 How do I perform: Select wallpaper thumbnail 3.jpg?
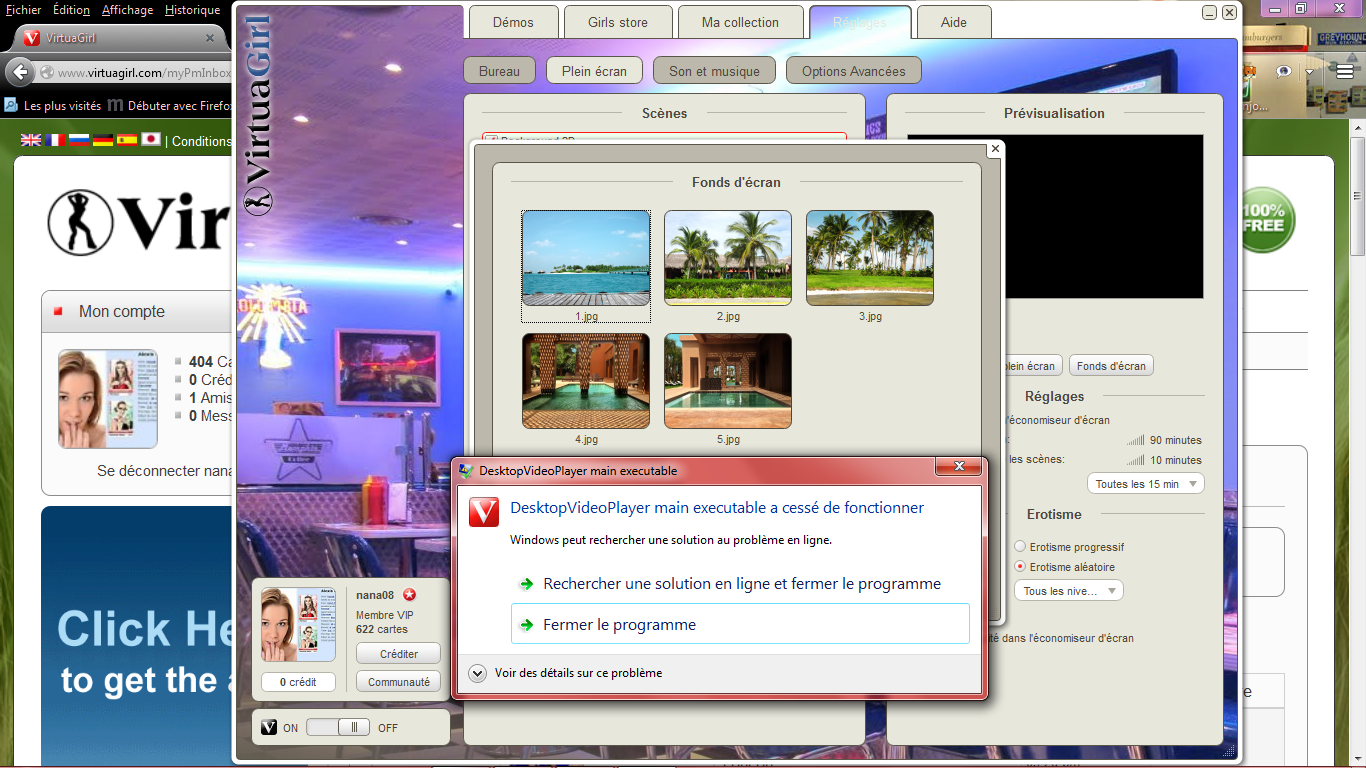[x=870, y=258]
